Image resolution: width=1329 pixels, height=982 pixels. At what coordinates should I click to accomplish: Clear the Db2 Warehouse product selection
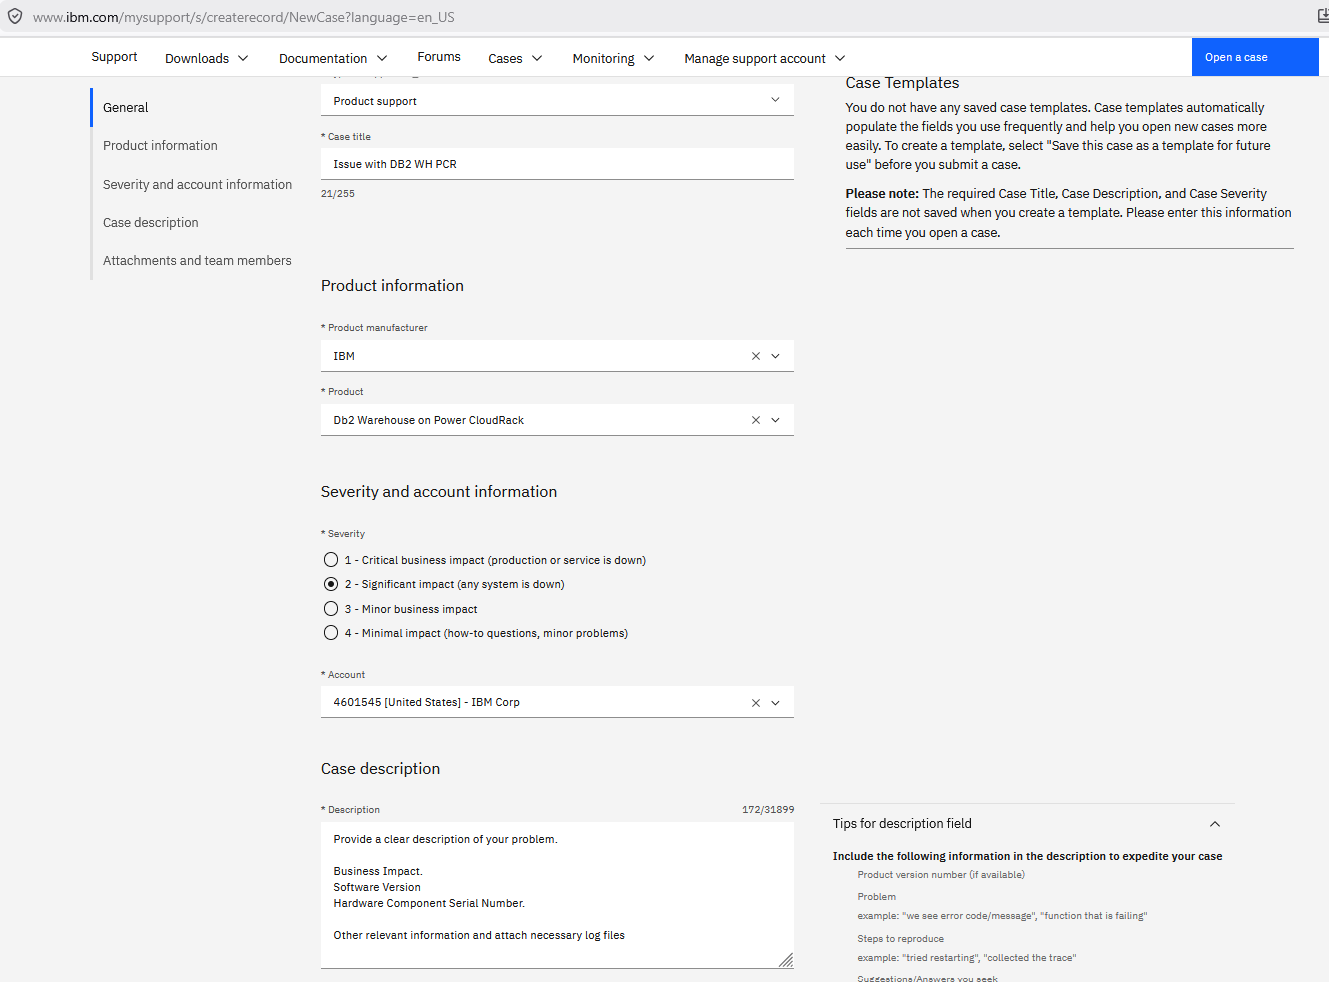[756, 420]
